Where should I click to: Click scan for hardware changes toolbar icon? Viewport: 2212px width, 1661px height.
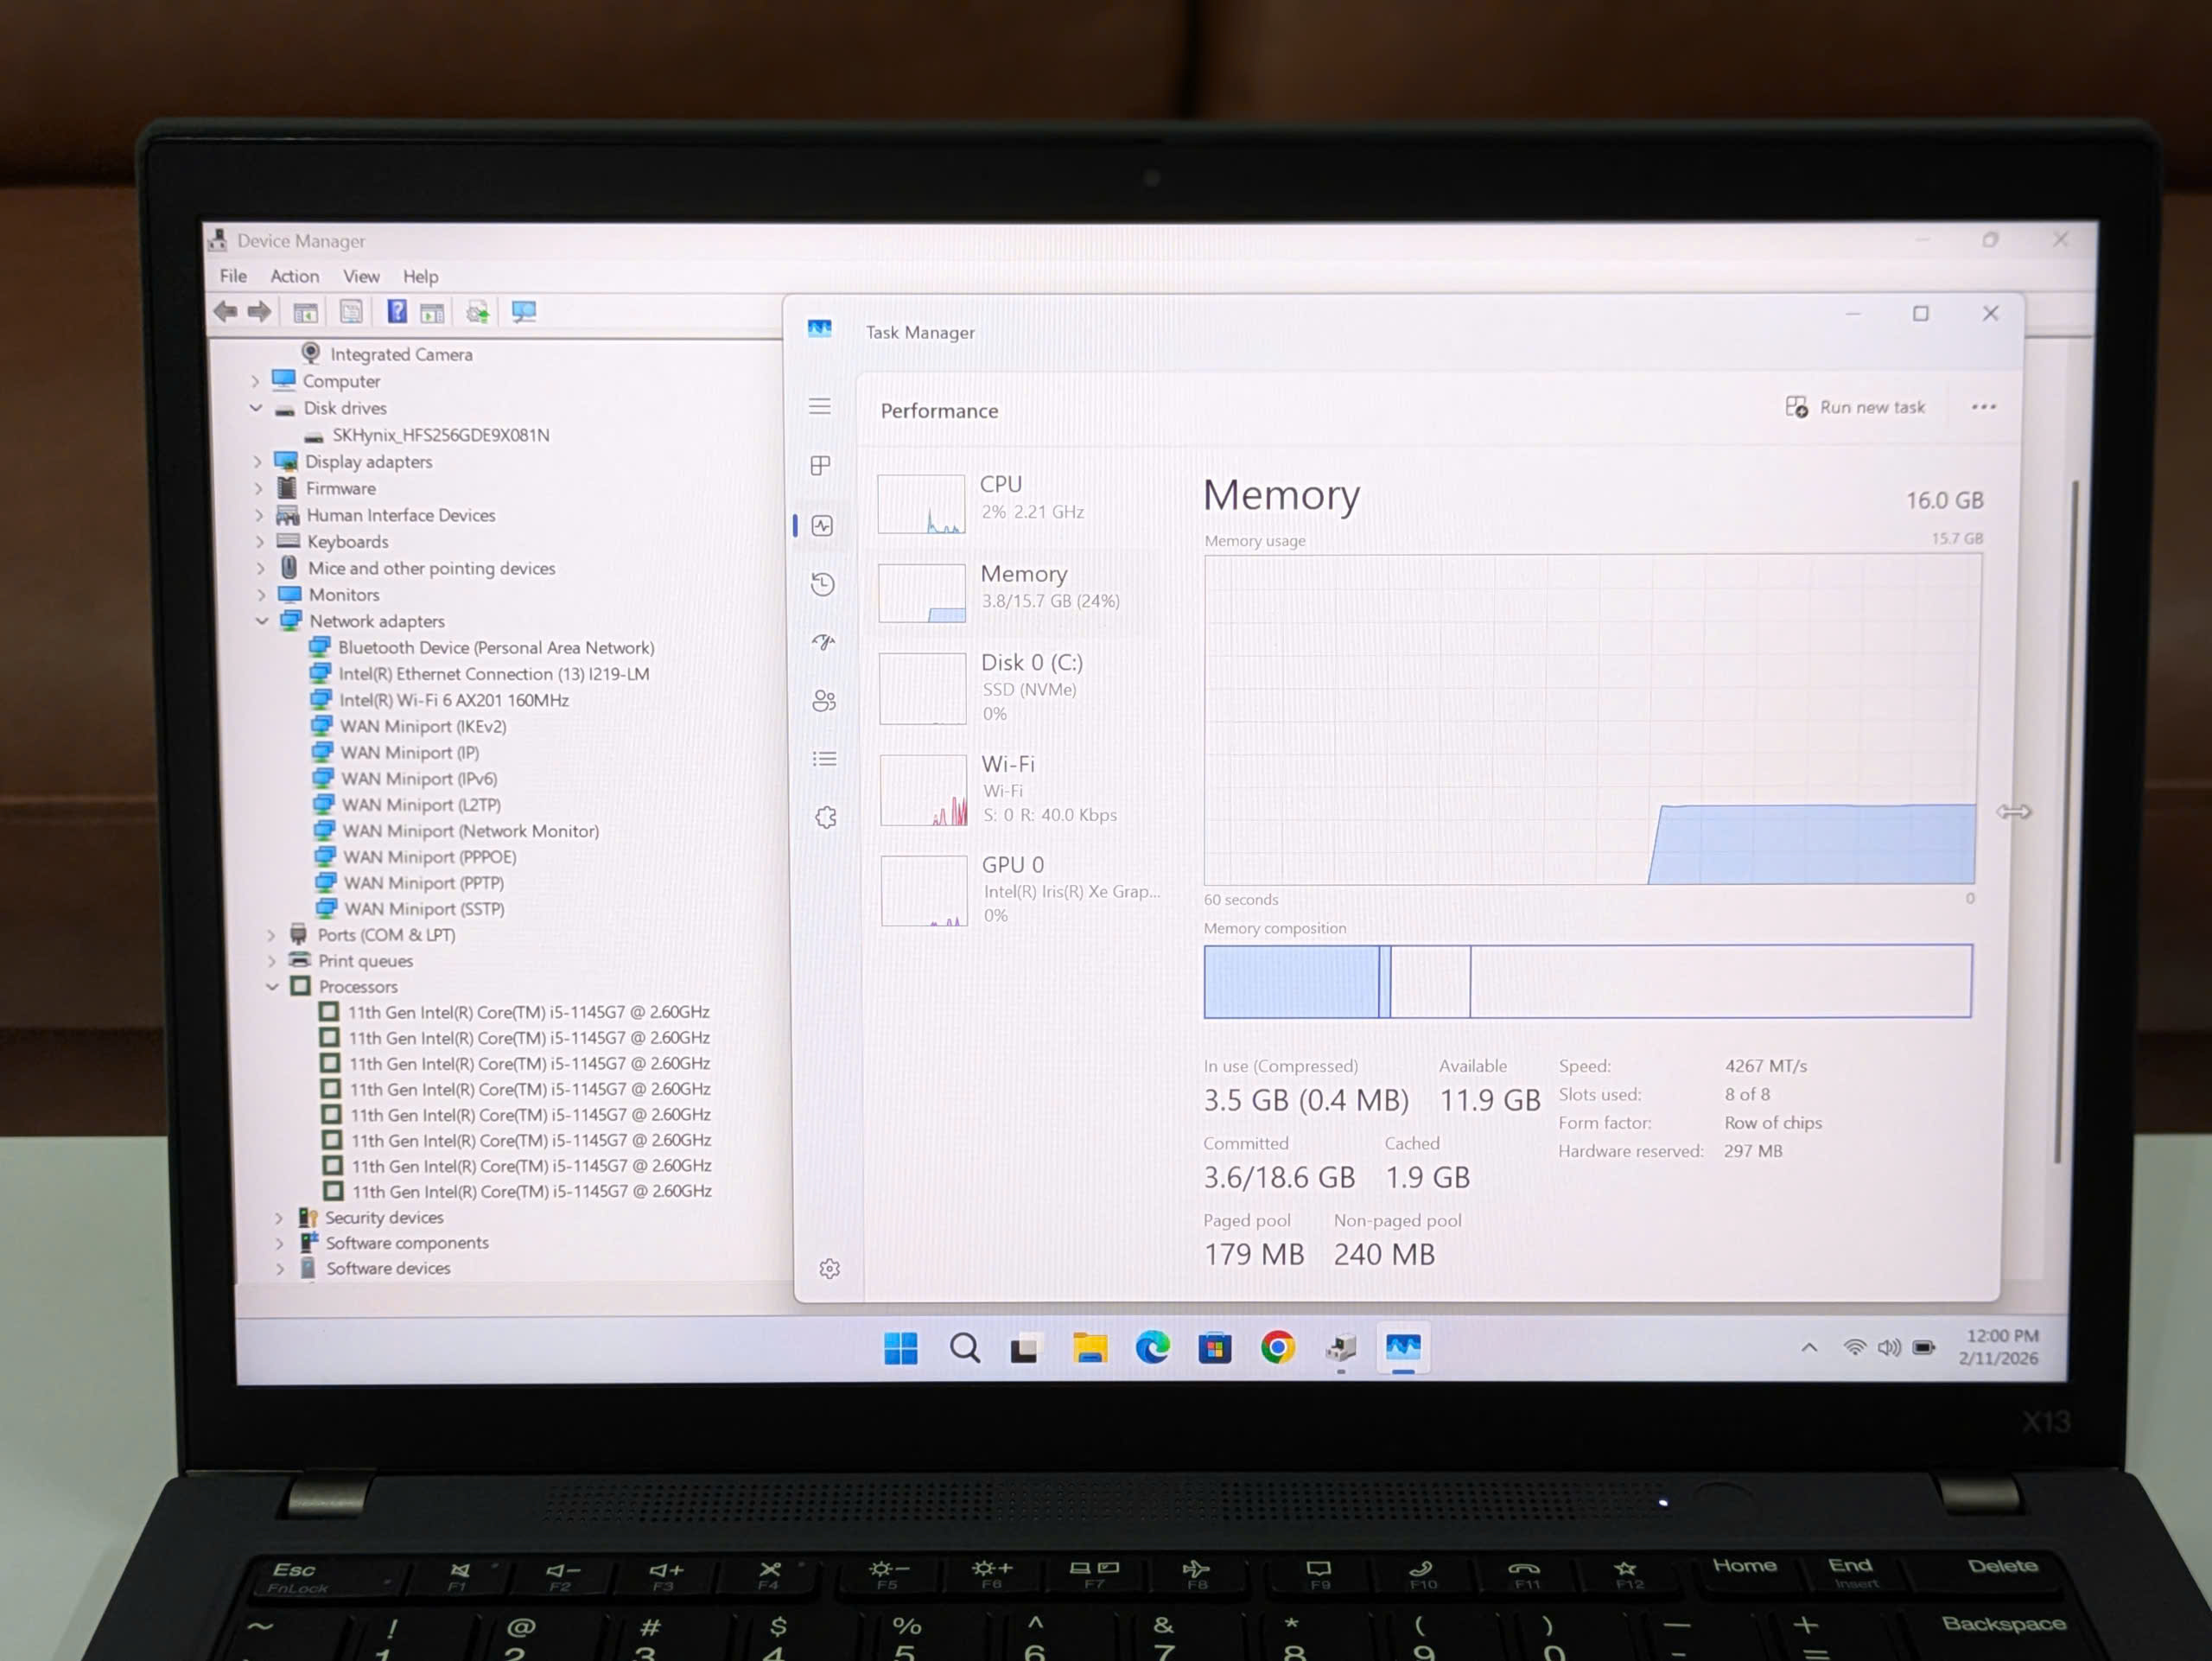523,312
